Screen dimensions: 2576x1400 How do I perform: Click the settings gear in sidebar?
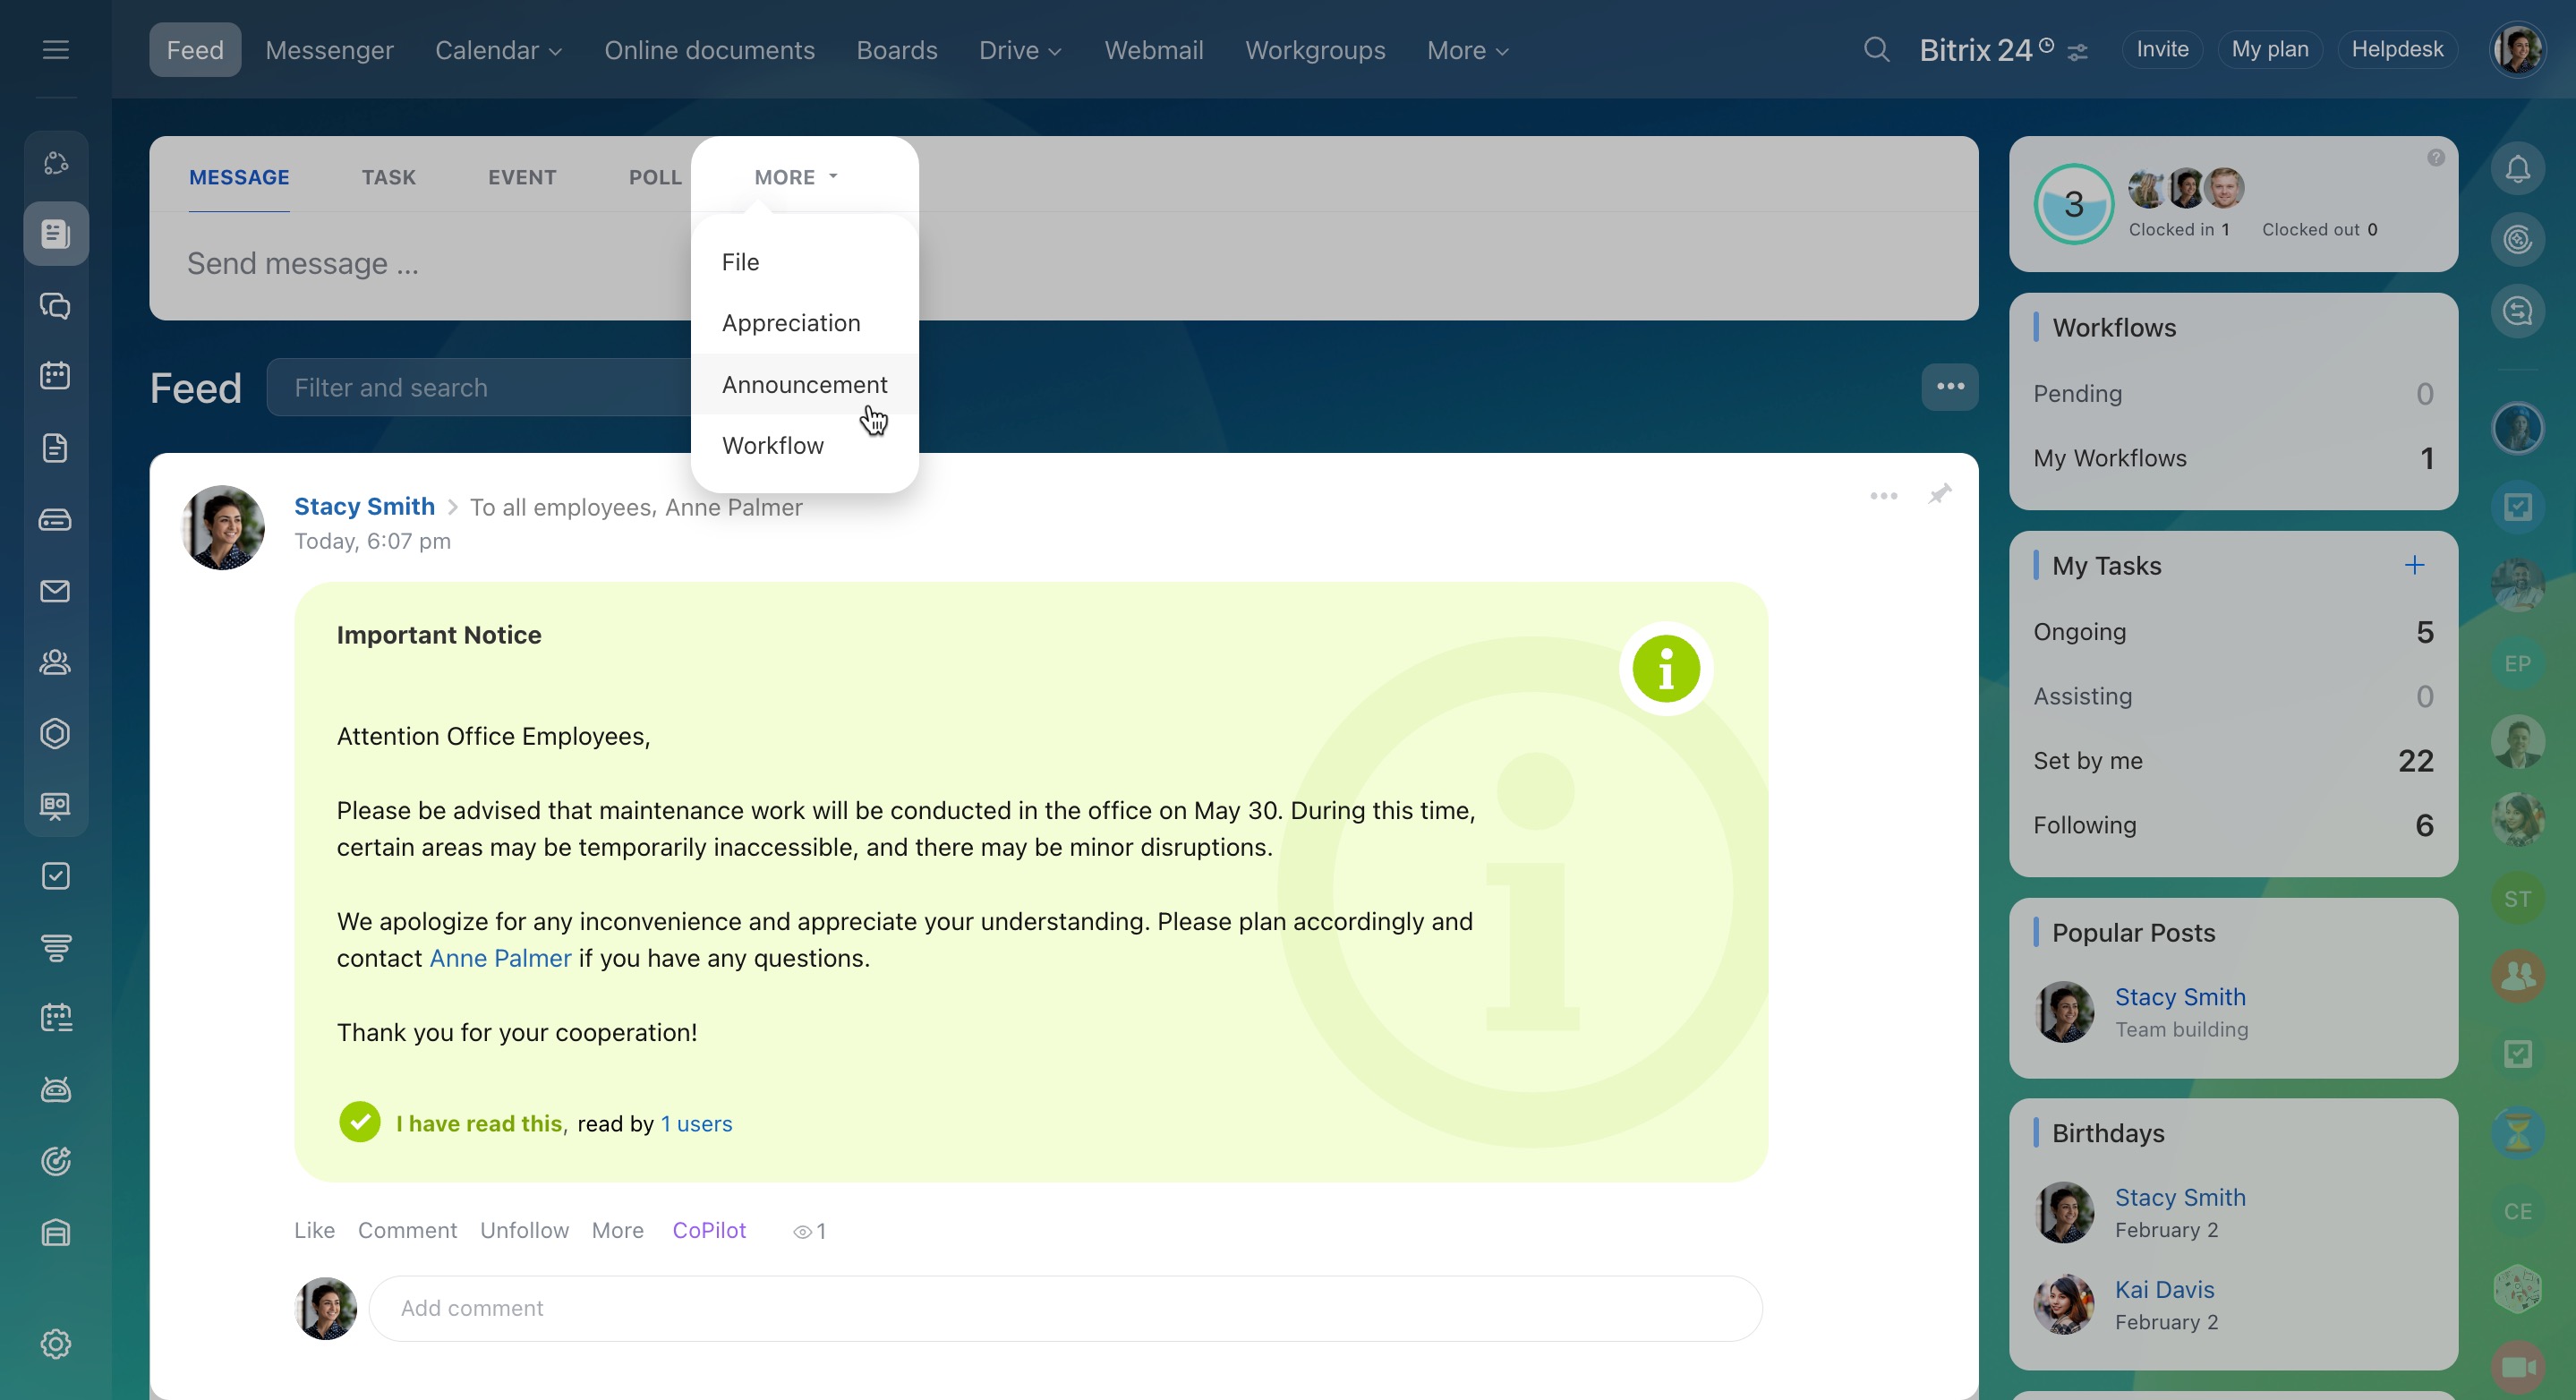tap(55, 1343)
